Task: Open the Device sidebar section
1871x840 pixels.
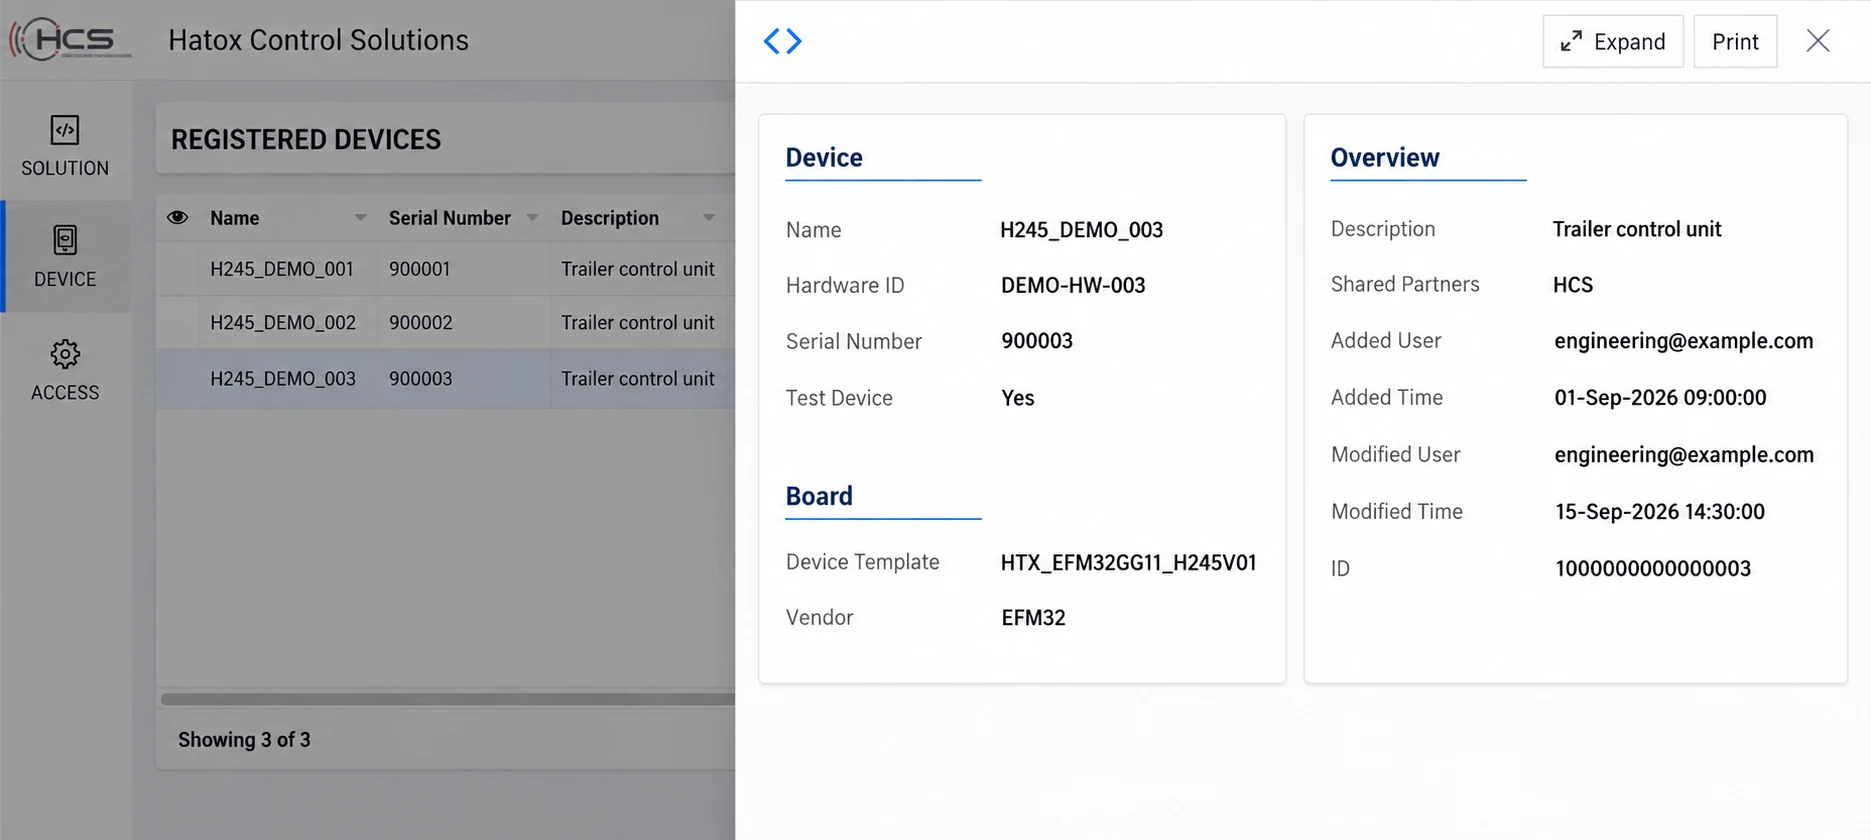Action: click(x=65, y=257)
